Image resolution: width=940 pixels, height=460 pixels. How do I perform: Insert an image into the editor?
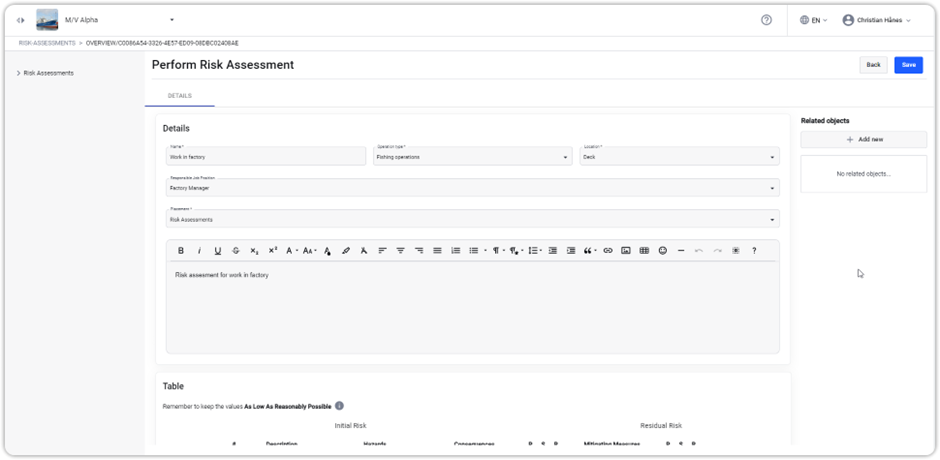pos(626,251)
